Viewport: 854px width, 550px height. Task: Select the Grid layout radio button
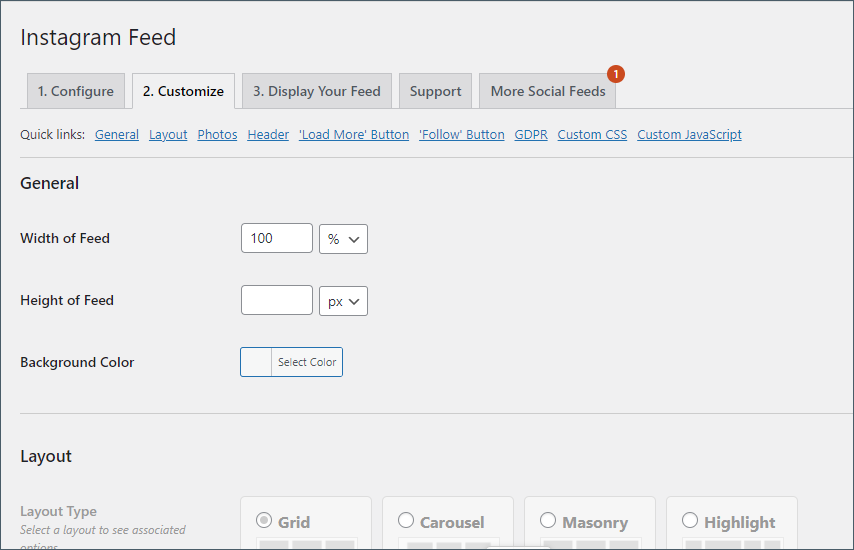[x=264, y=521]
